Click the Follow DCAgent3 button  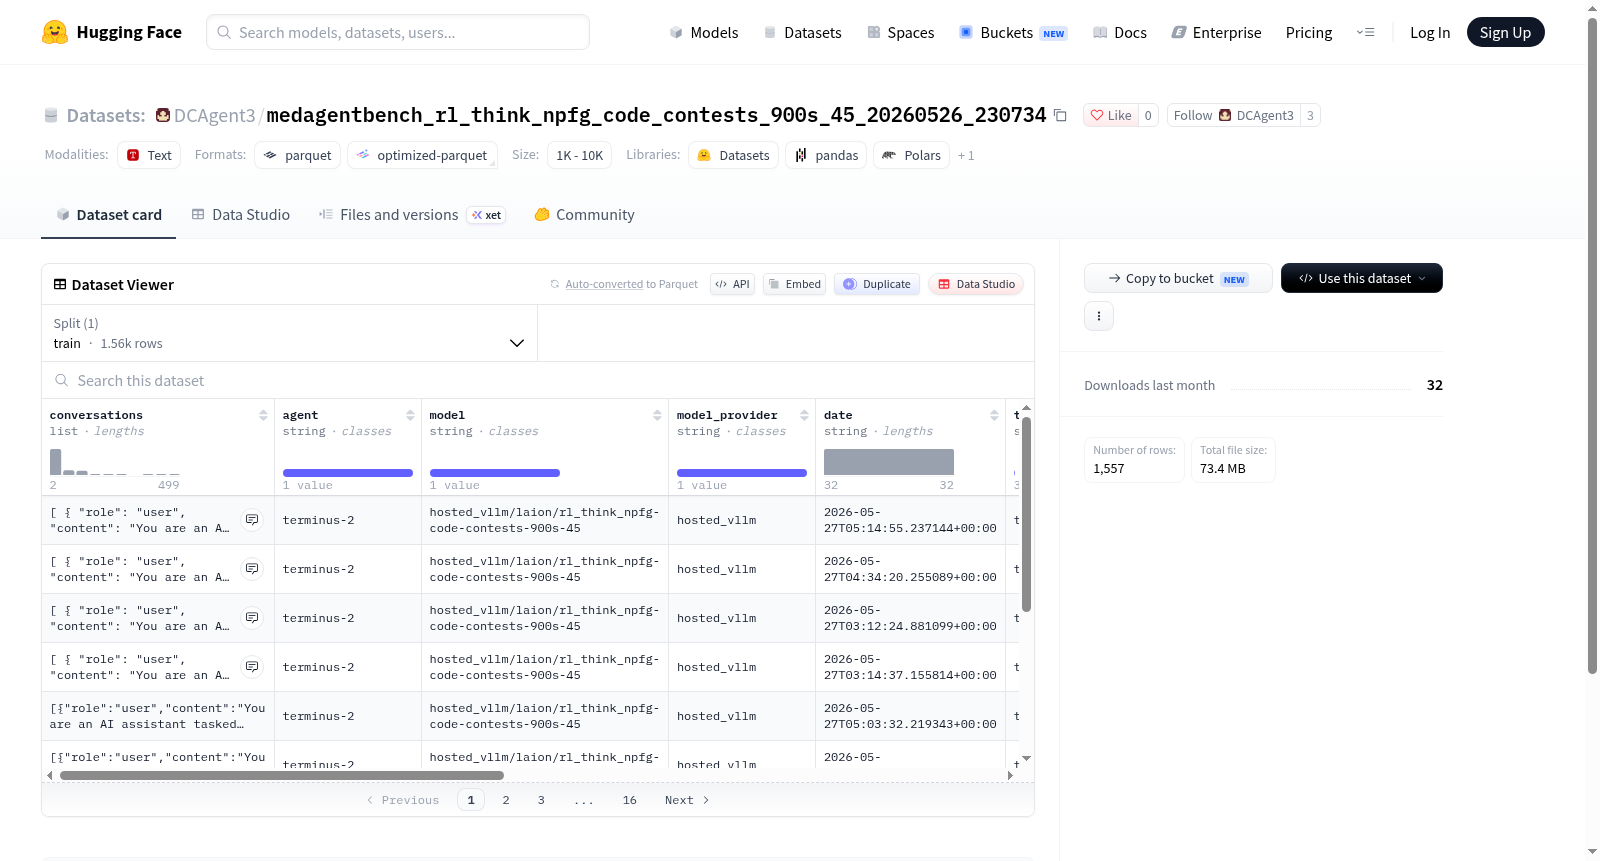1234,115
